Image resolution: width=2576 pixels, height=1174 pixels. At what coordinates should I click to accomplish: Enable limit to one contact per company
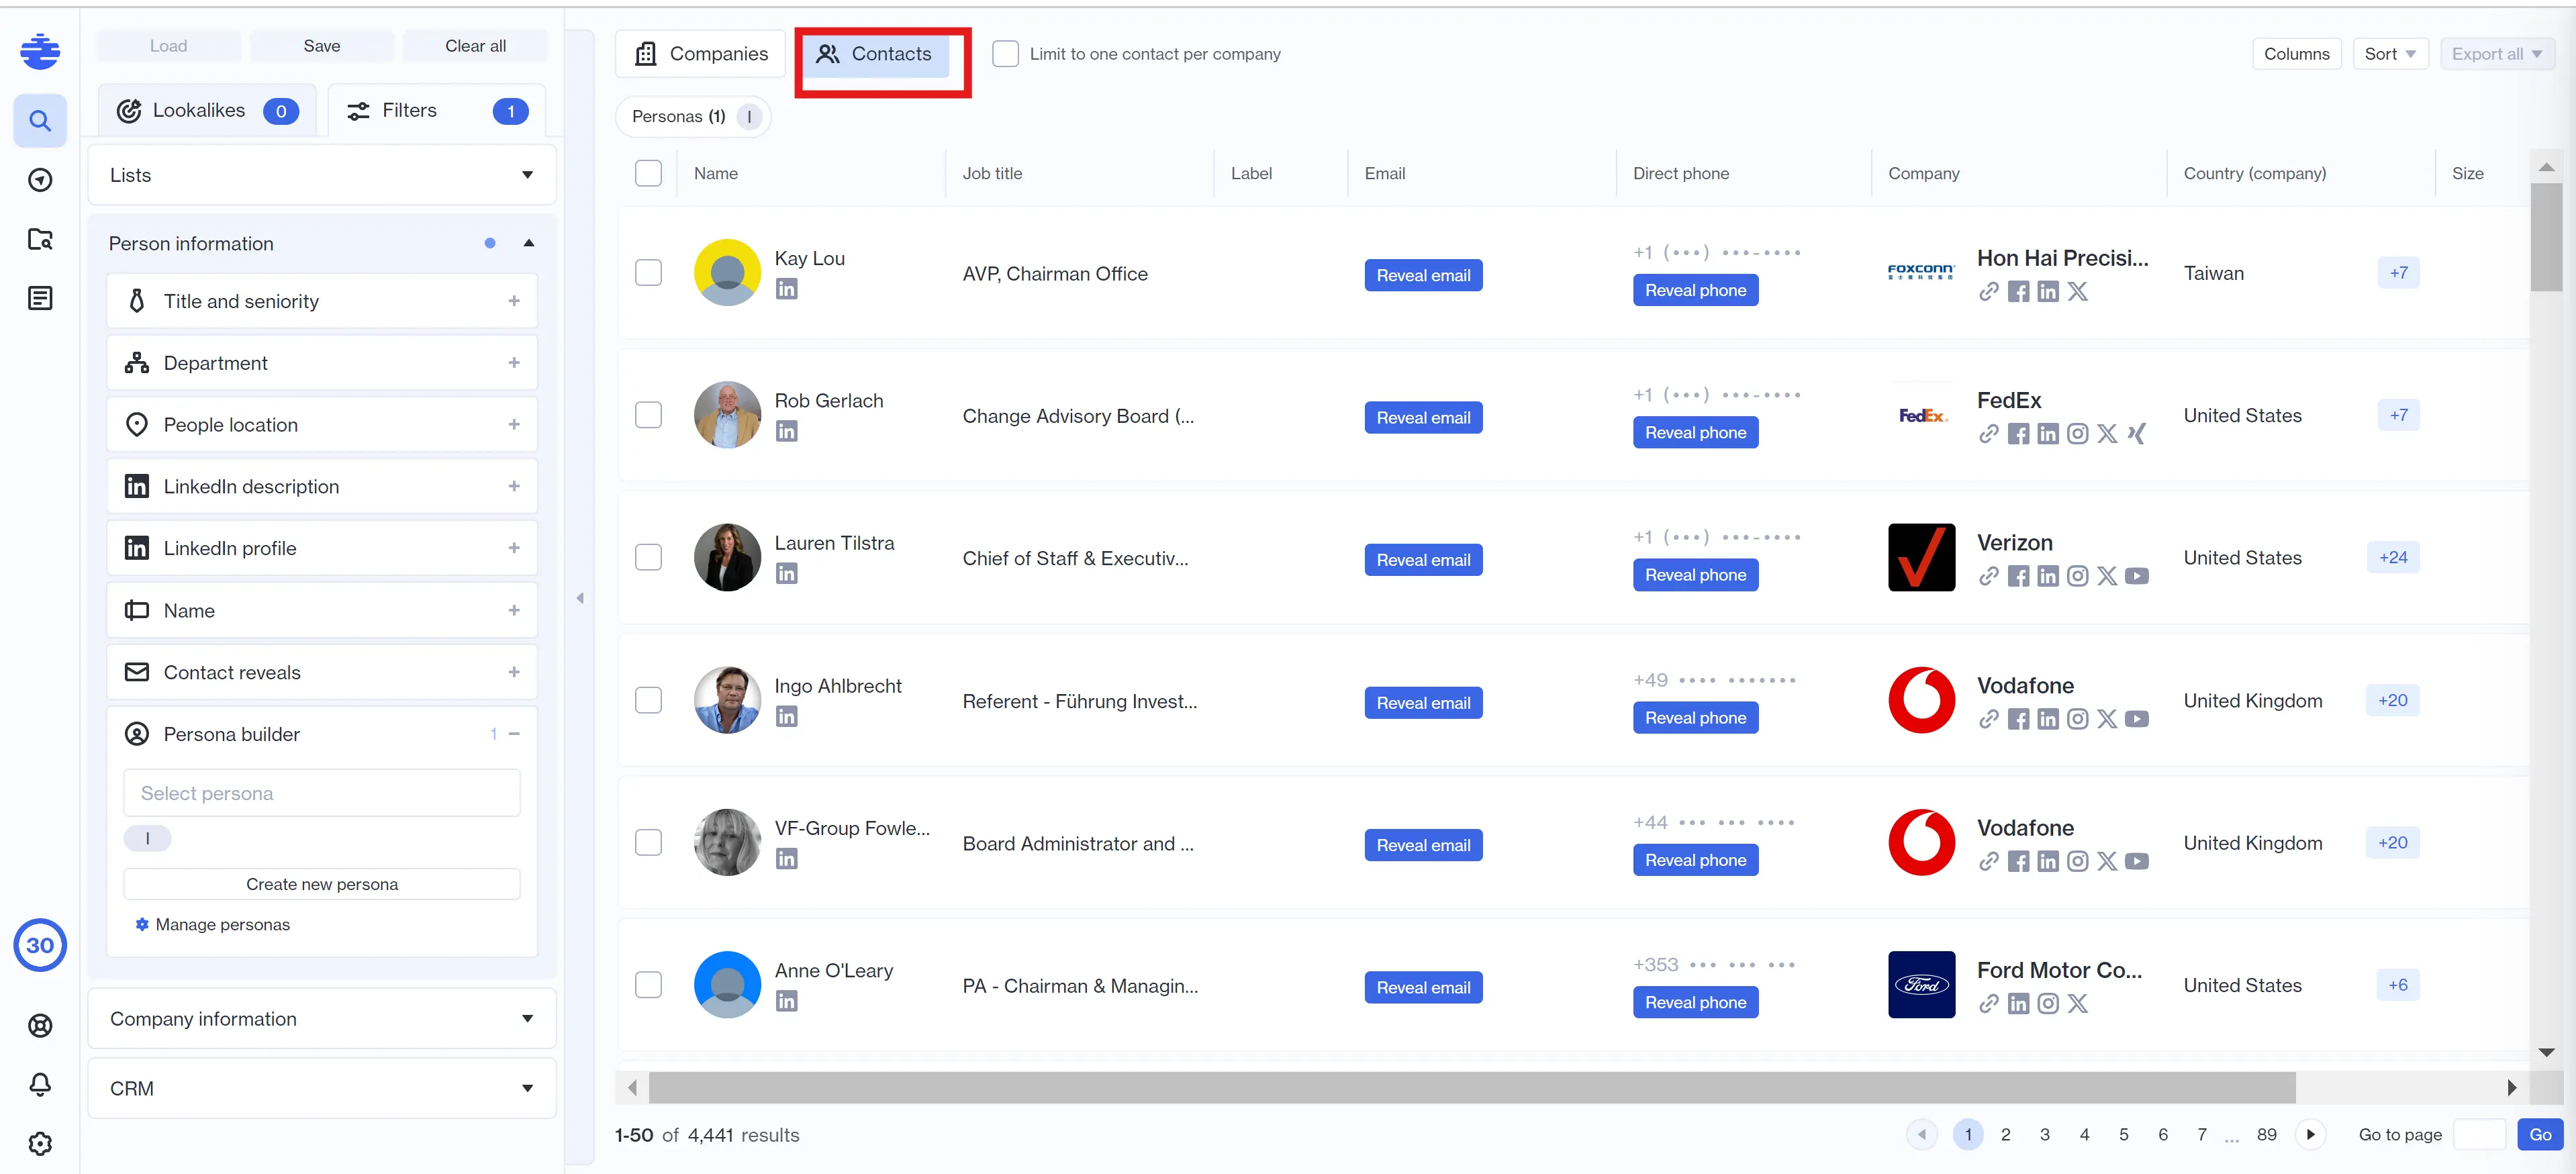(1005, 54)
